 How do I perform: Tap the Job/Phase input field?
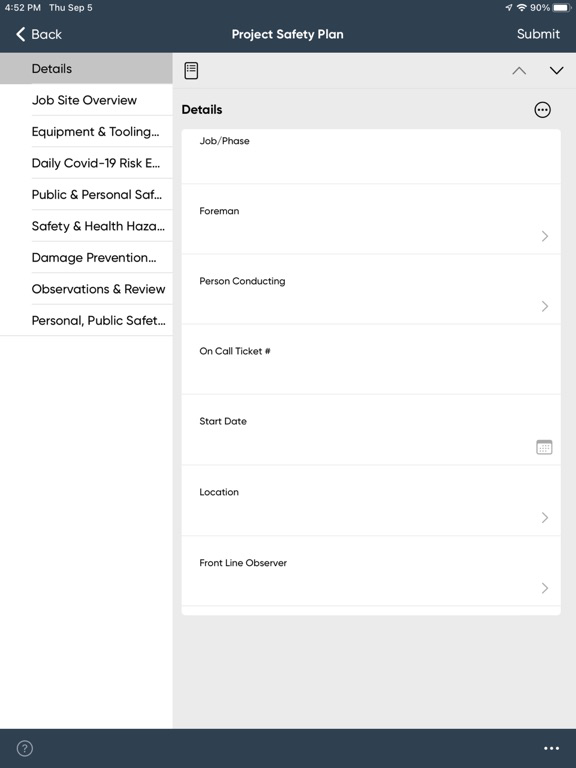tap(371, 157)
